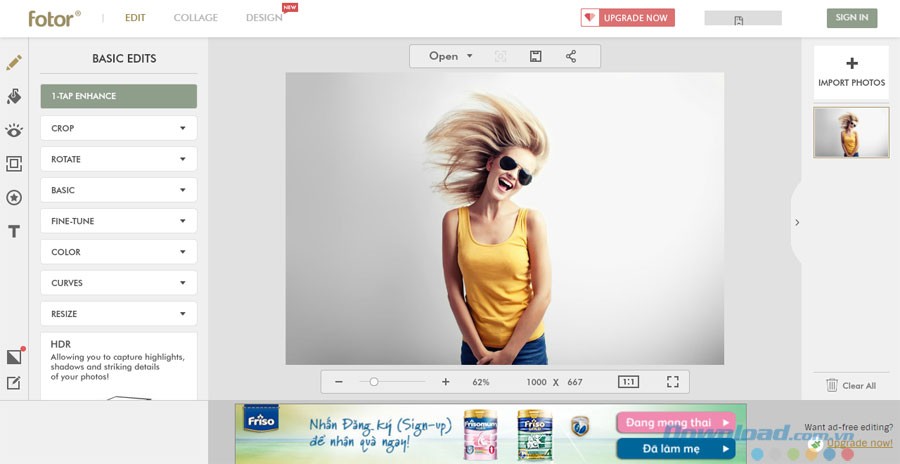Collapse the right photo panel arrow
Viewport: 900px width, 464px height.
pos(797,222)
